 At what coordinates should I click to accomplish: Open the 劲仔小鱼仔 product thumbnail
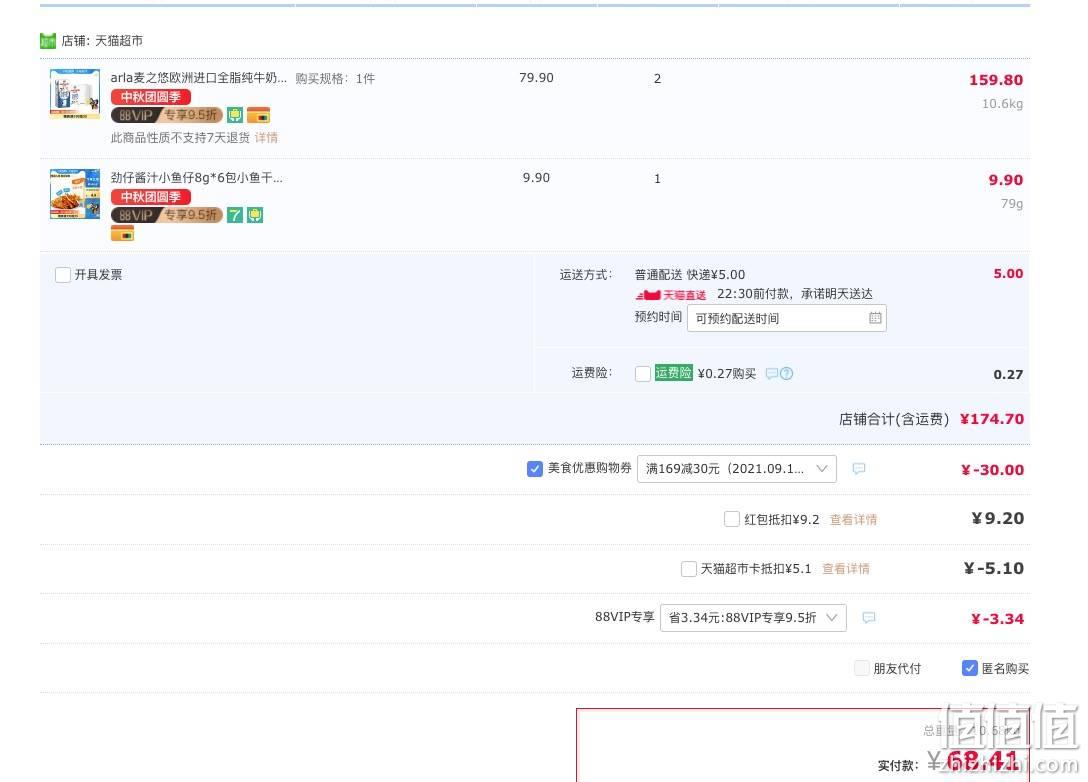click(75, 194)
